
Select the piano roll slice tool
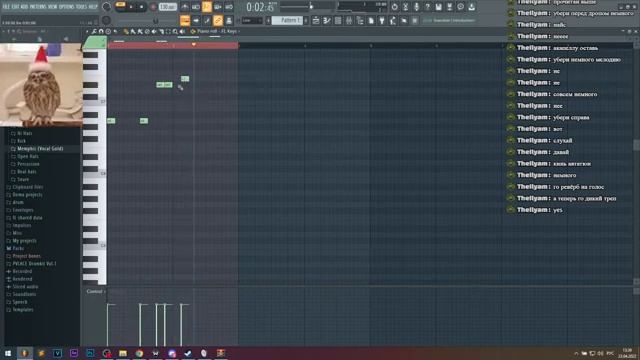coord(161,31)
